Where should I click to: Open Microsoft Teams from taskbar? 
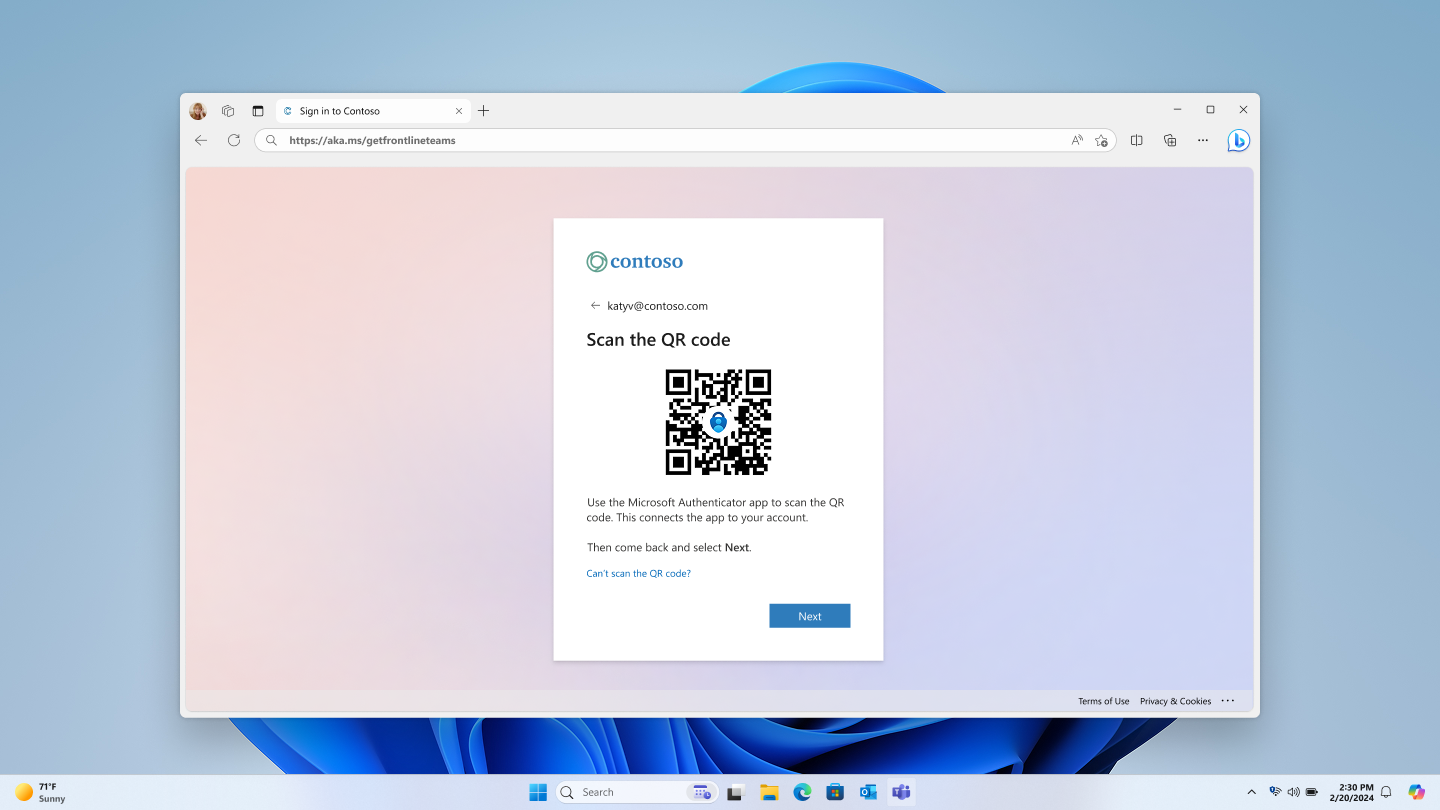[x=901, y=792]
